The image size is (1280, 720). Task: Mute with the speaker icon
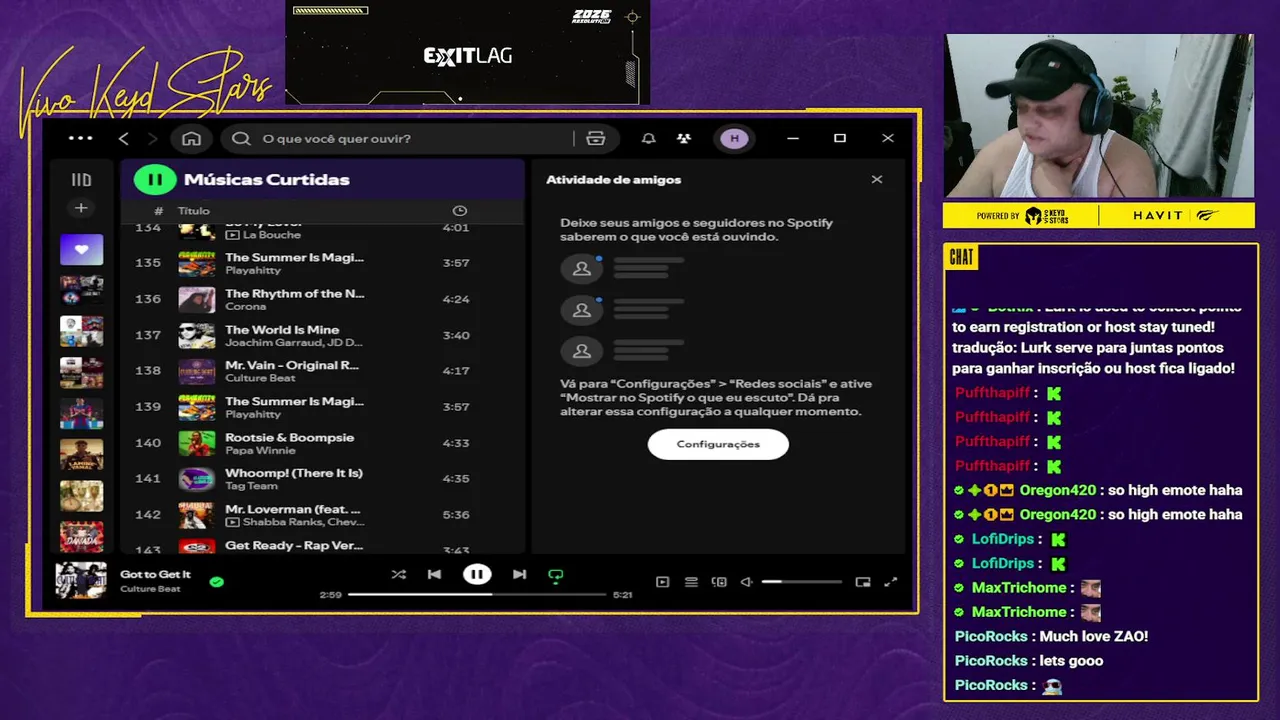(x=746, y=582)
